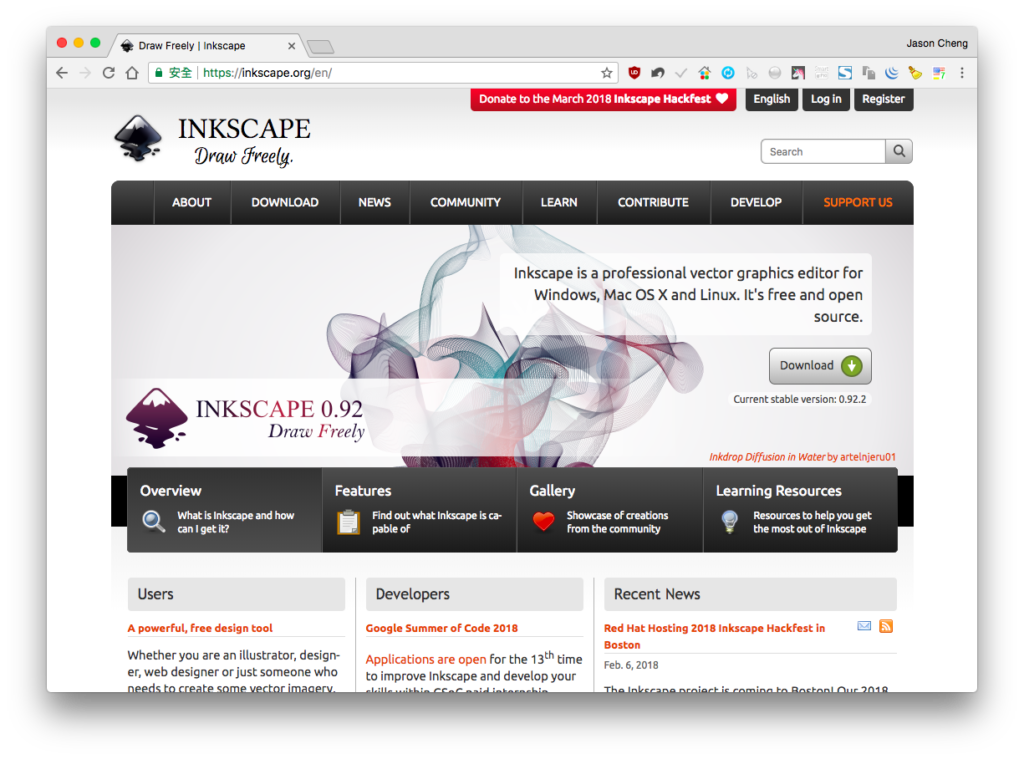1024x759 pixels.
Task: Go to the browser home page icon
Action: pyautogui.click(x=132, y=73)
